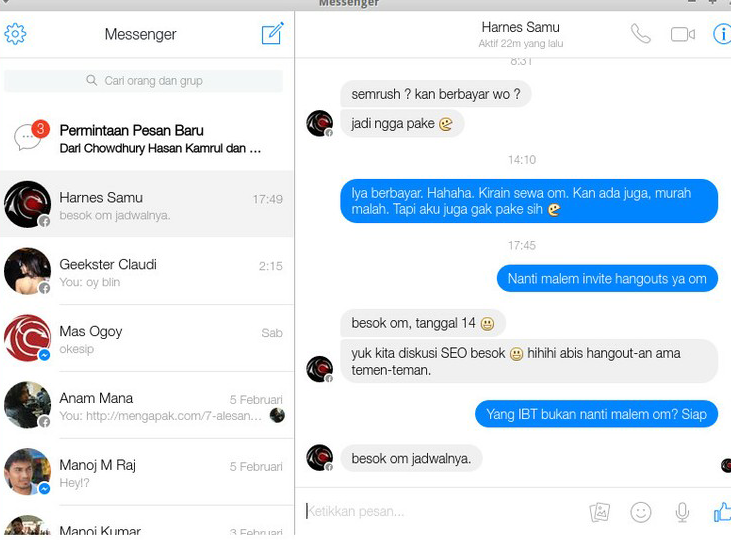The image size is (731, 540).
Task: Click the sender avatar beside 'yuk kita diskusi SEO'
Action: pos(320,369)
